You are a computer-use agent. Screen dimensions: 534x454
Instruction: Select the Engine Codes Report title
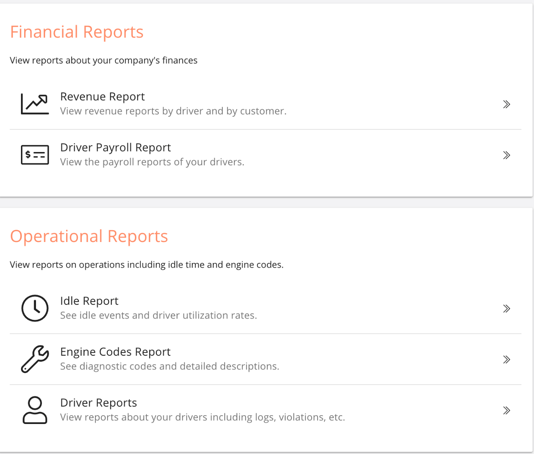point(115,352)
